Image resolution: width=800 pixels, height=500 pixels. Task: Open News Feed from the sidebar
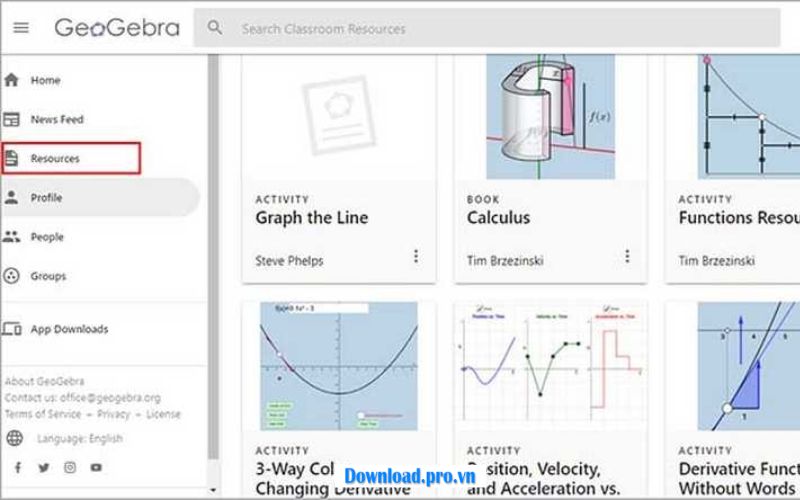(57, 119)
